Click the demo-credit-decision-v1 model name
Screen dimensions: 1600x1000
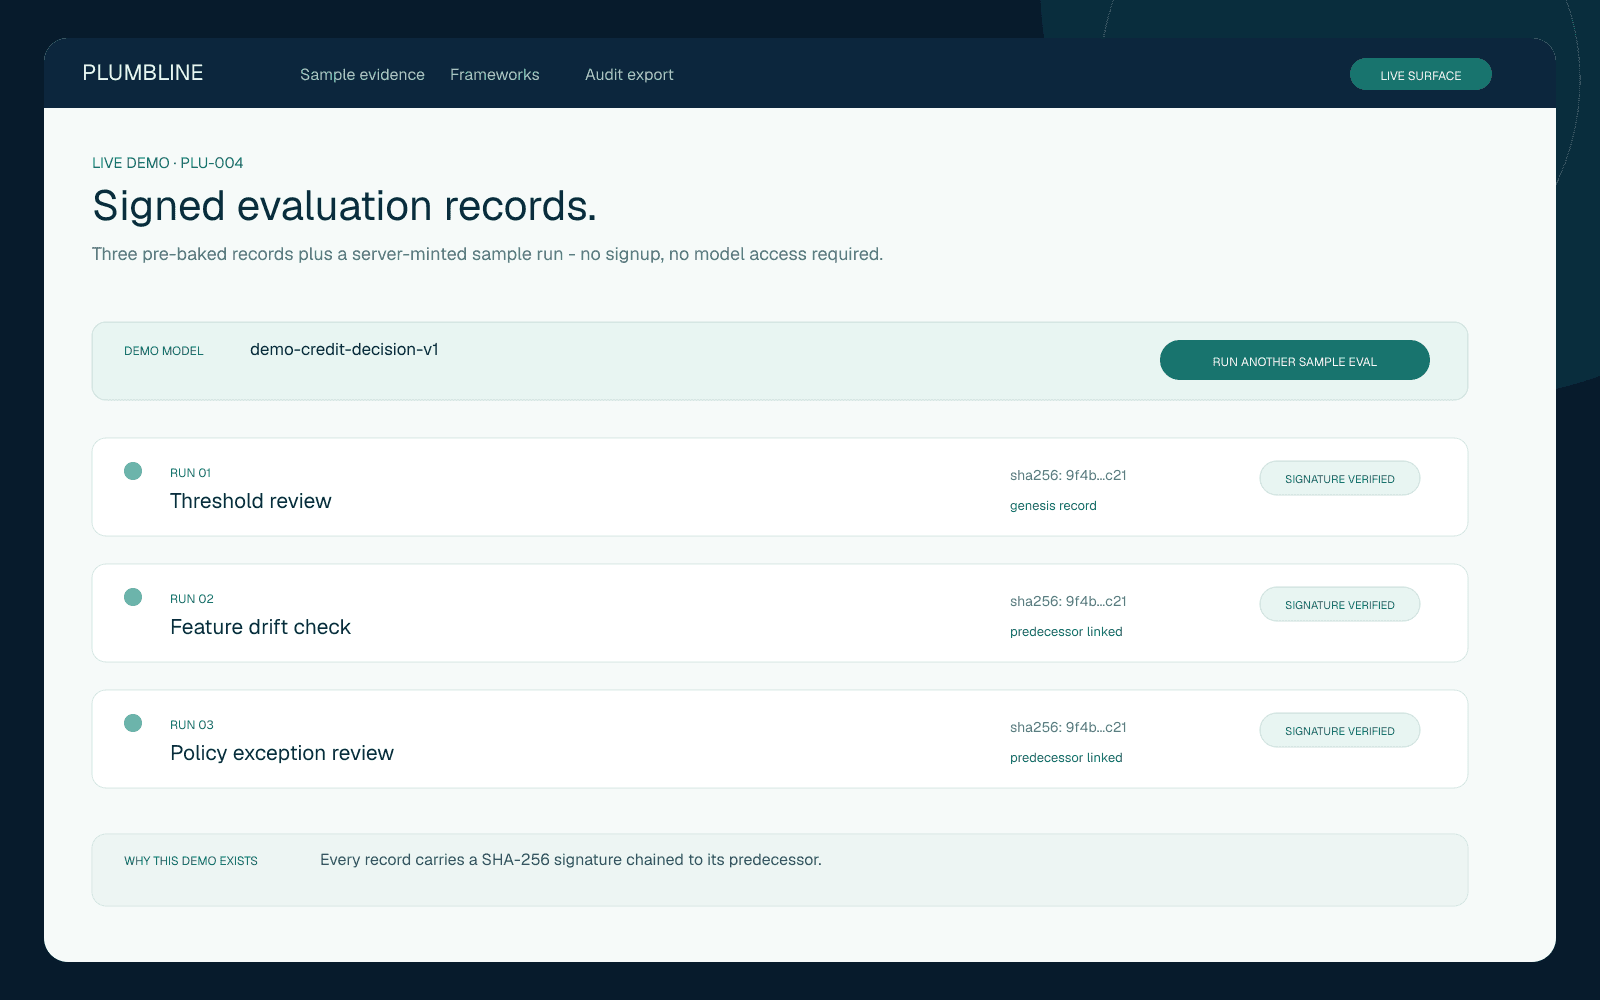344,349
